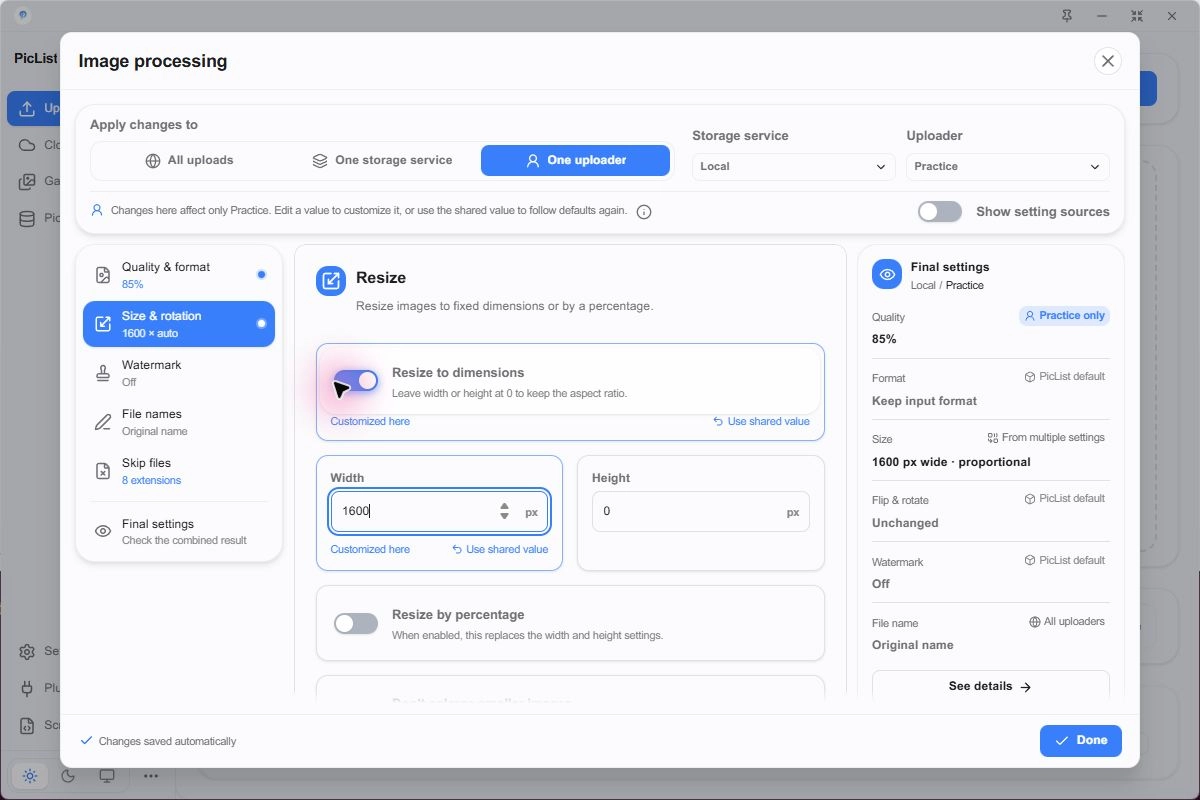1200x800 pixels.
Task: Click the cloud icon in PicList sidebar
Action: click(27, 145)
